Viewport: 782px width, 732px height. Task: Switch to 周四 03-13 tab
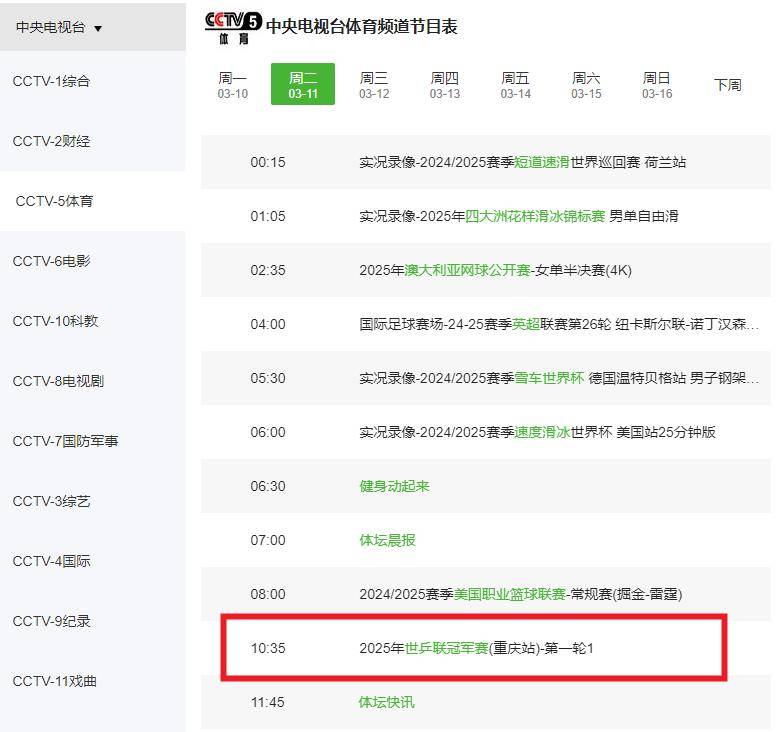click(x=445, y=85)
